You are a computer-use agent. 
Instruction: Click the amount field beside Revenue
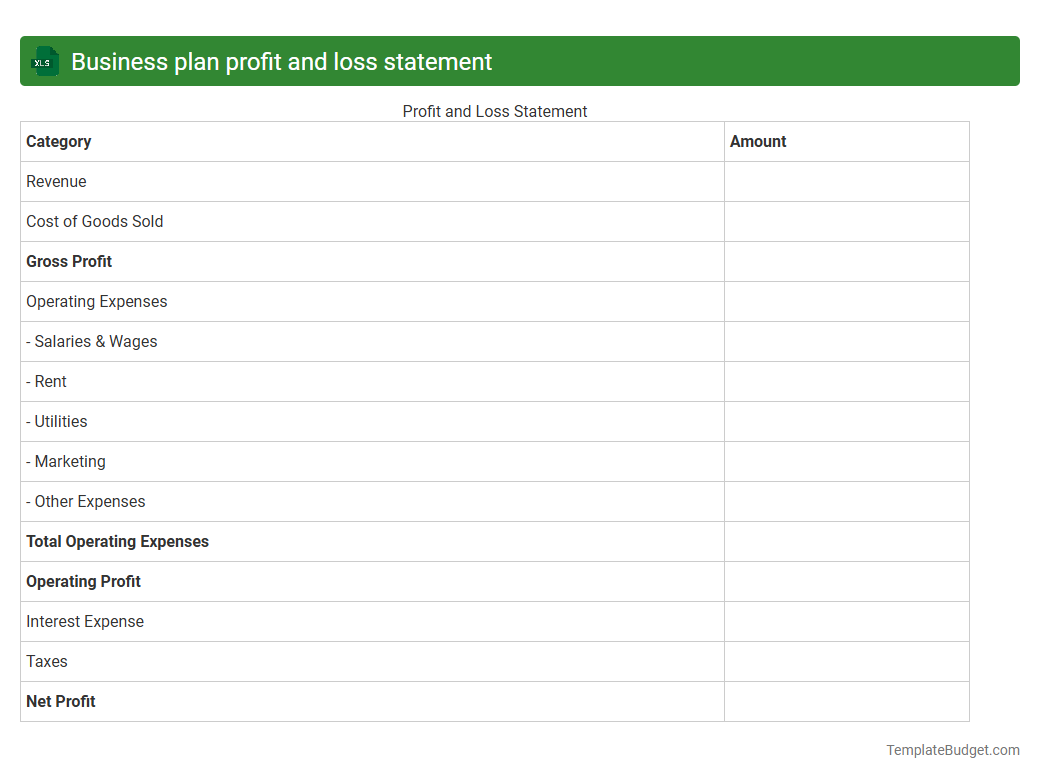click(x=846, y=181)
